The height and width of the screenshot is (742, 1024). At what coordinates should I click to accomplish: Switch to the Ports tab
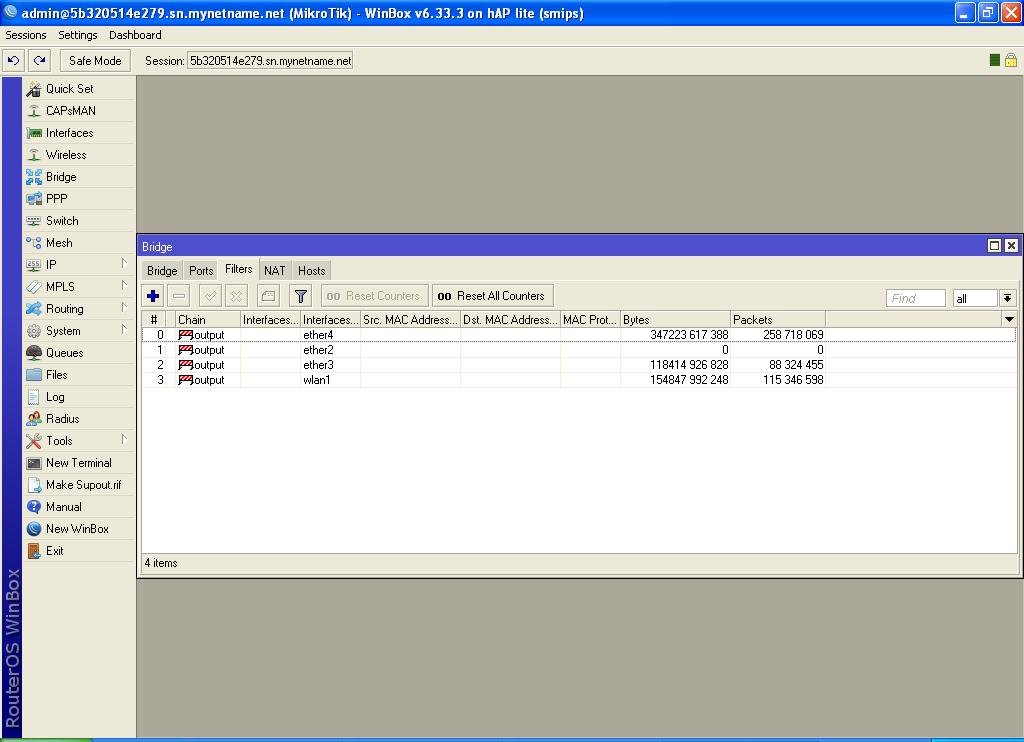pos(201,271)
